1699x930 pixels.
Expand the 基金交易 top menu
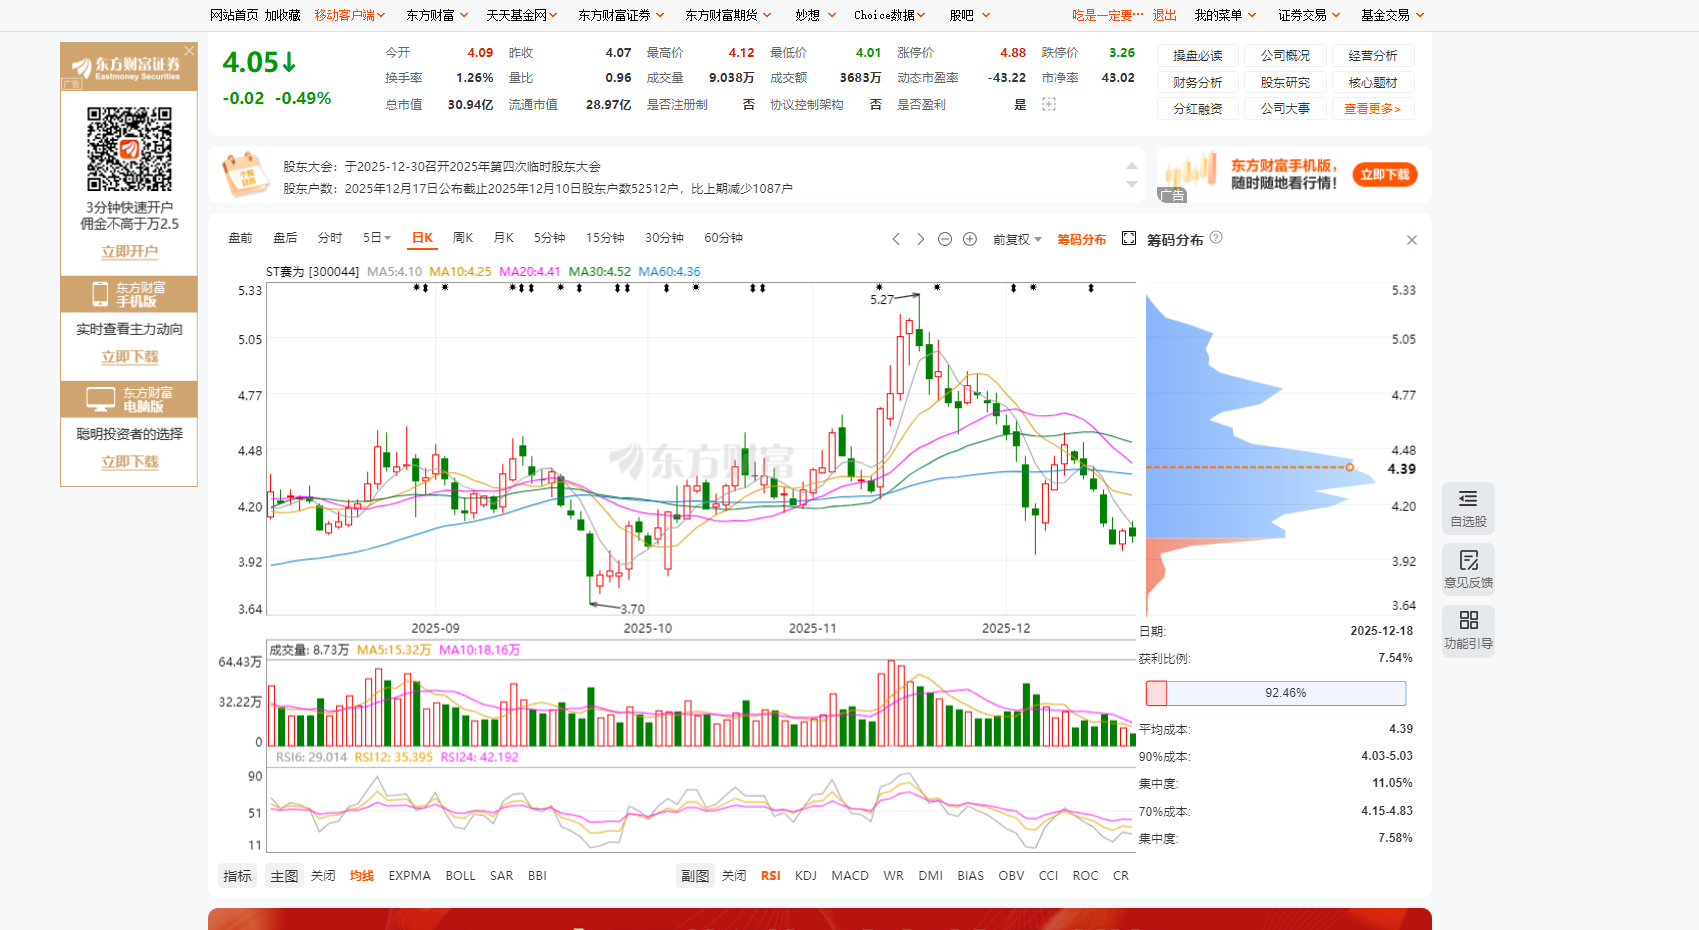1392,15
